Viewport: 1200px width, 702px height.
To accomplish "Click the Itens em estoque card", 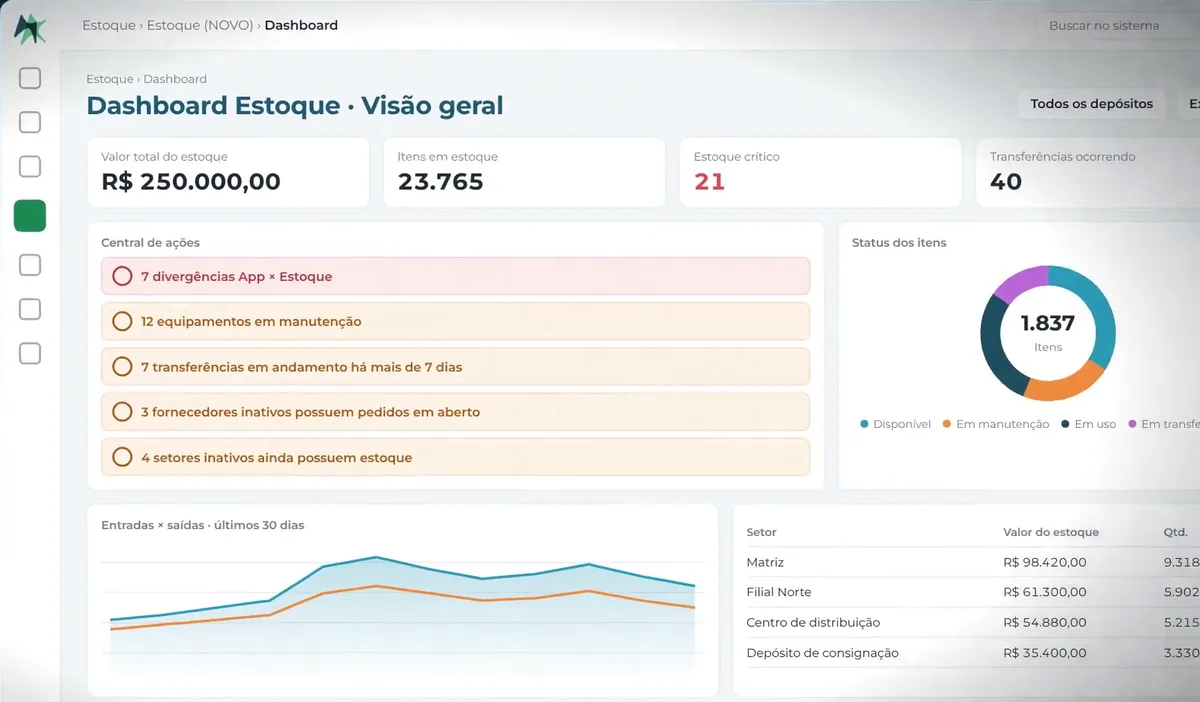I will pyautogui.click(x=524, y=172).
